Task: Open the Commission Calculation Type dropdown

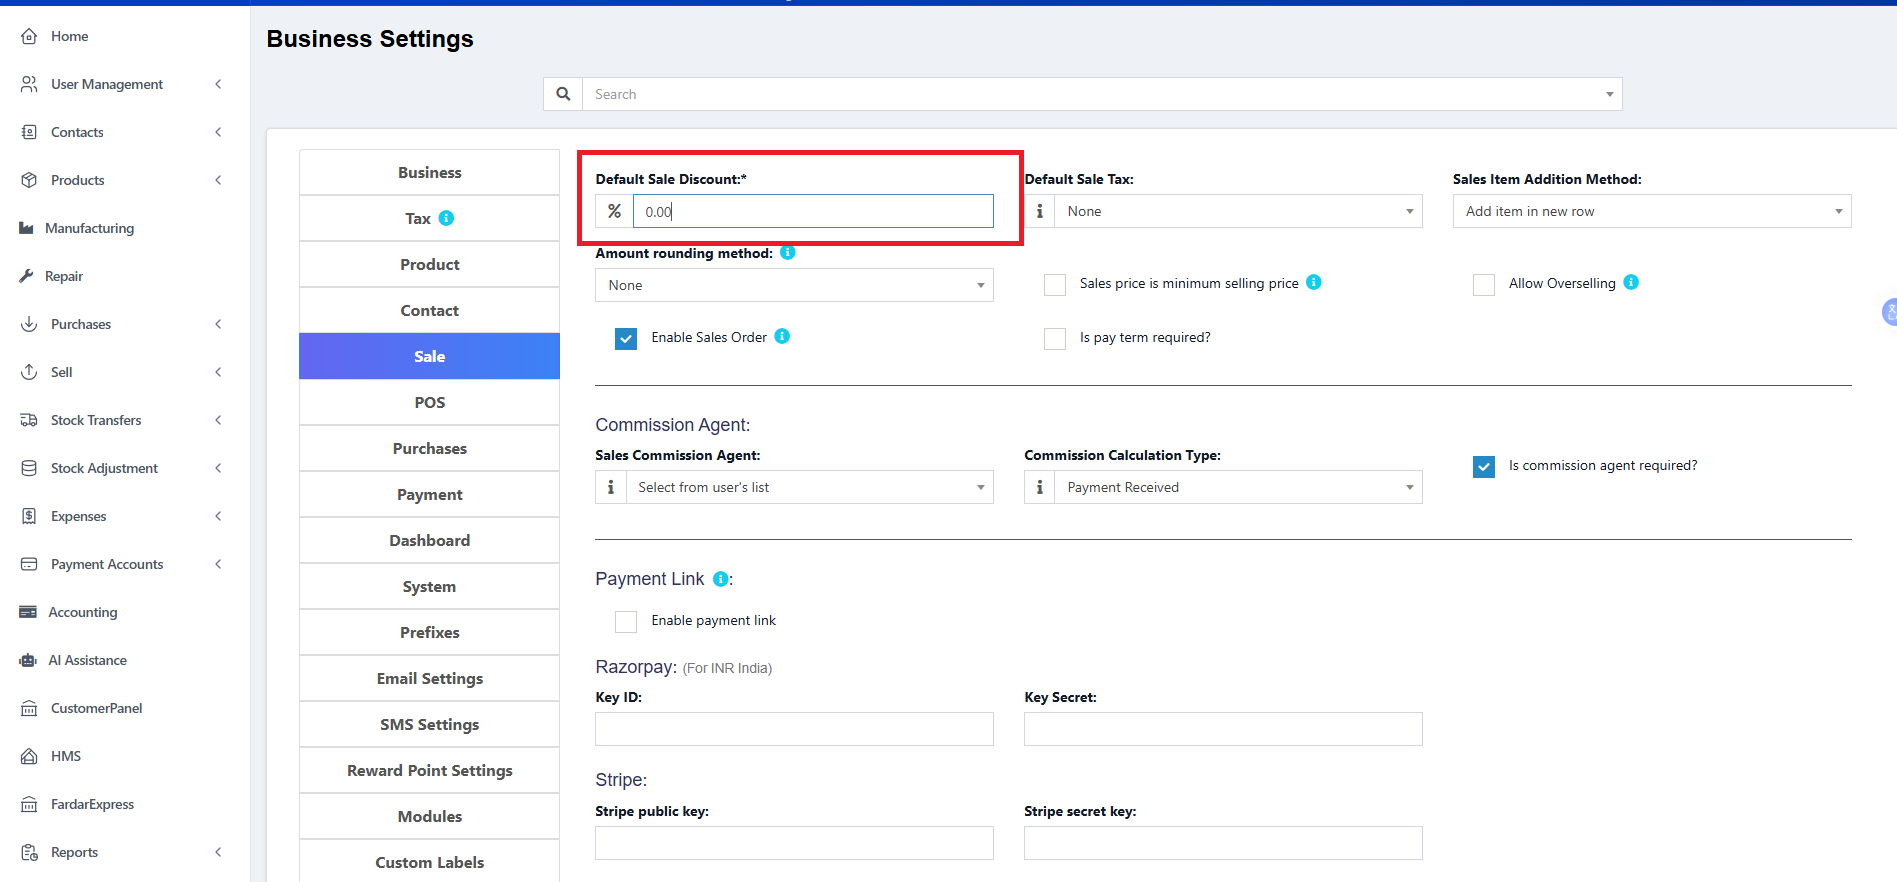Action: click(x=1238, y=487)
